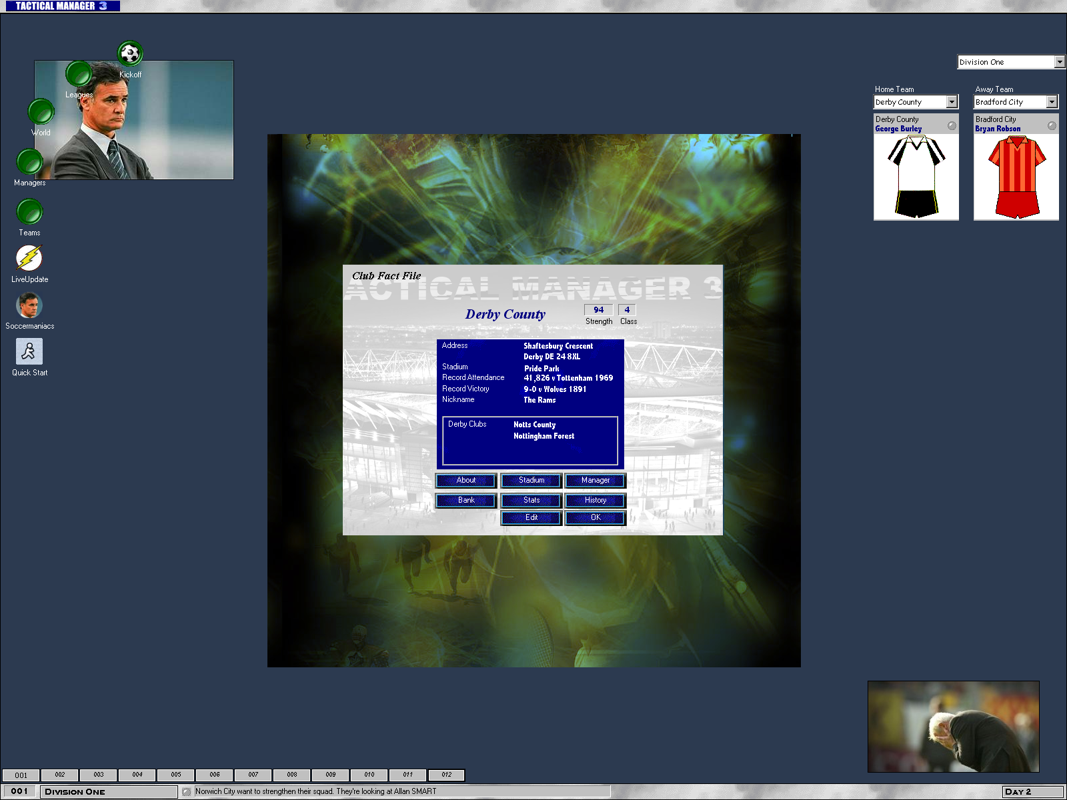1067x800 pixels.
Task: View the club's Bank information
Action: 466,498
